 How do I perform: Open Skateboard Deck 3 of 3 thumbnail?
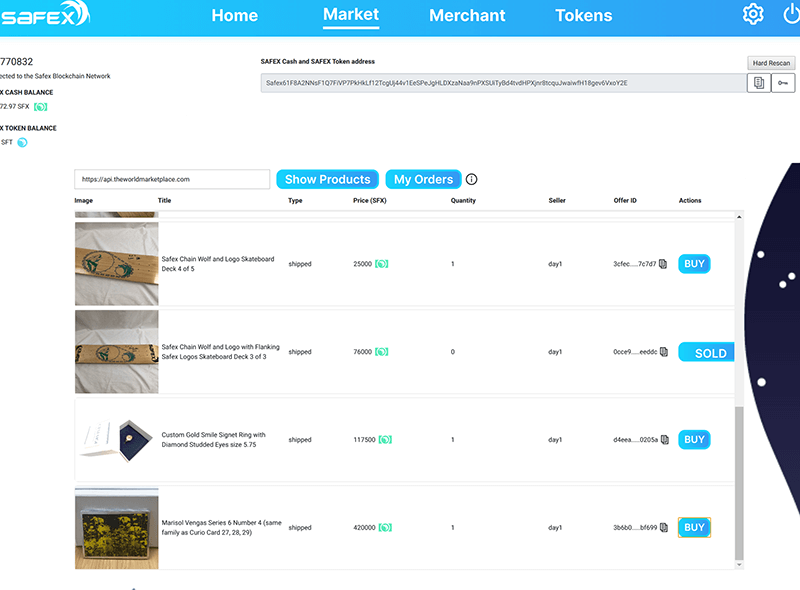point(116,352)
